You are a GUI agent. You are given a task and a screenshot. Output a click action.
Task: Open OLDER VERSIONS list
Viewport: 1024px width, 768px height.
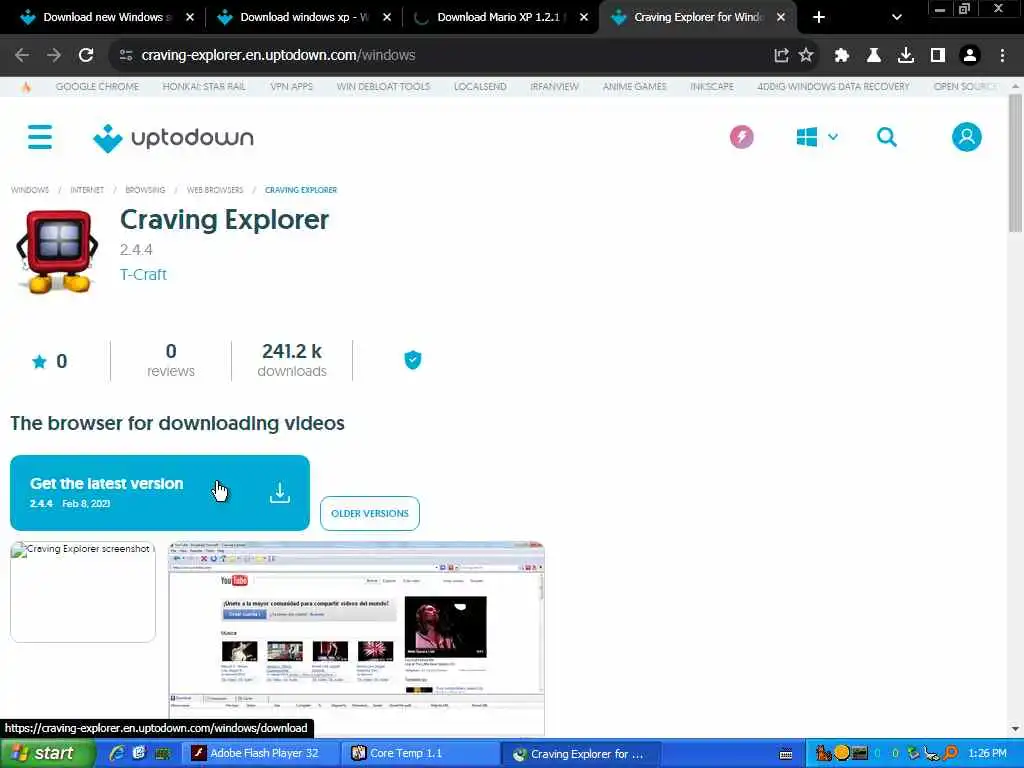click(x=370, y=513)
